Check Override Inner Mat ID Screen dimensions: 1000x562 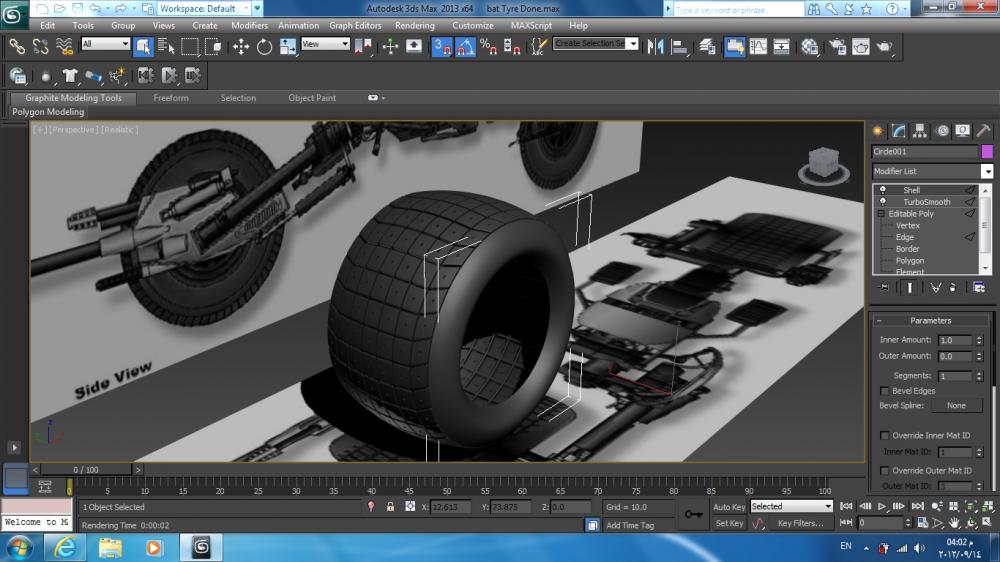[884, 436]
